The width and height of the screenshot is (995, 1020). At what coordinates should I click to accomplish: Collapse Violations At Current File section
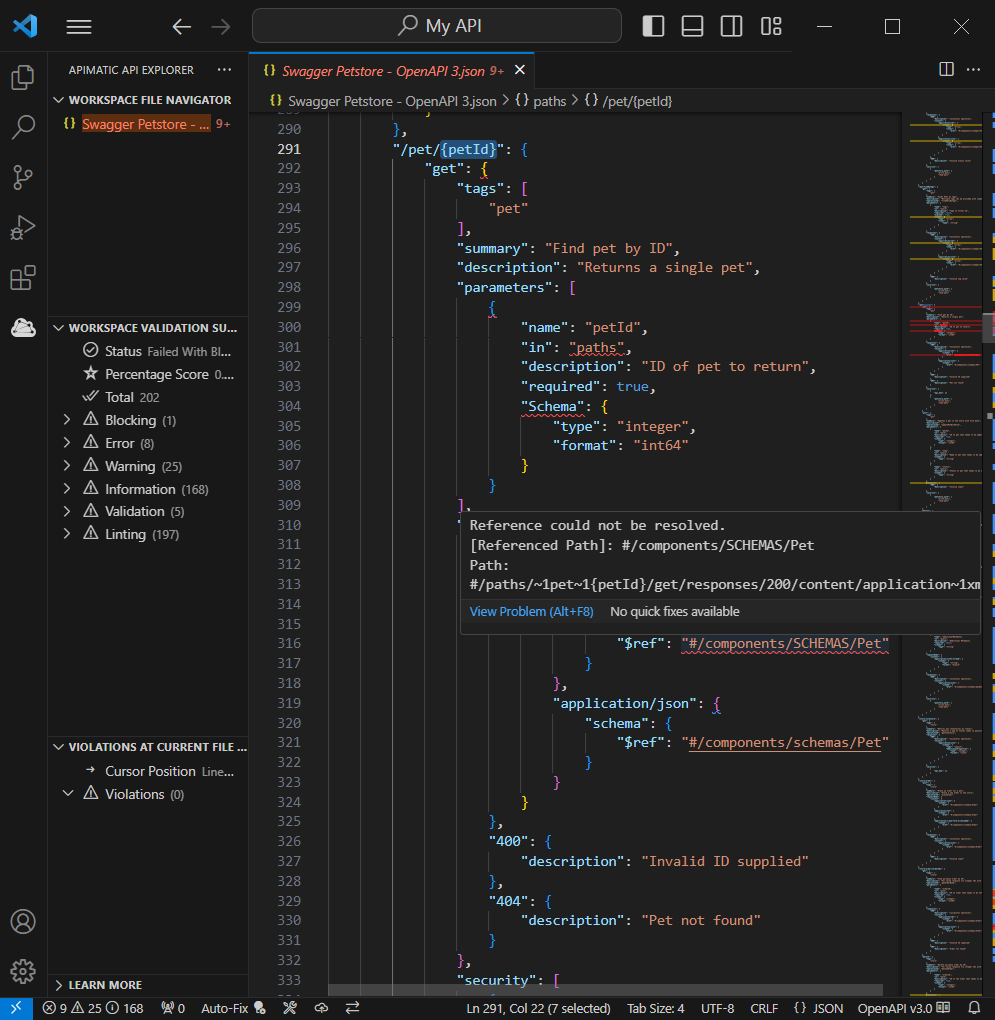(150, 747)
